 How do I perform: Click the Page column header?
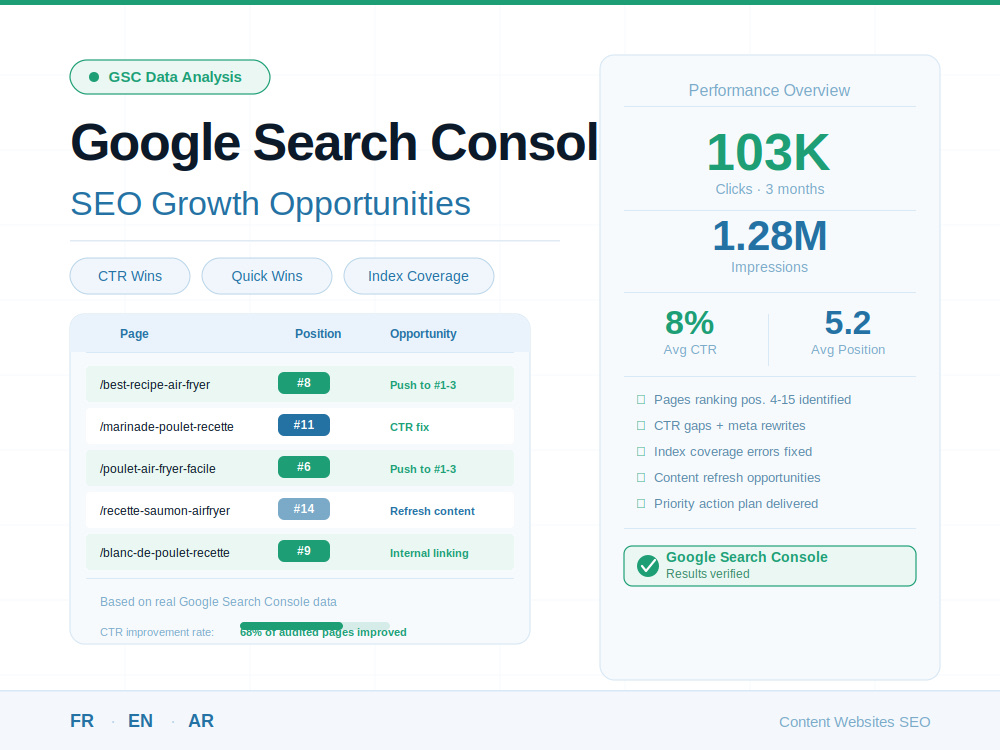point(135,334)
